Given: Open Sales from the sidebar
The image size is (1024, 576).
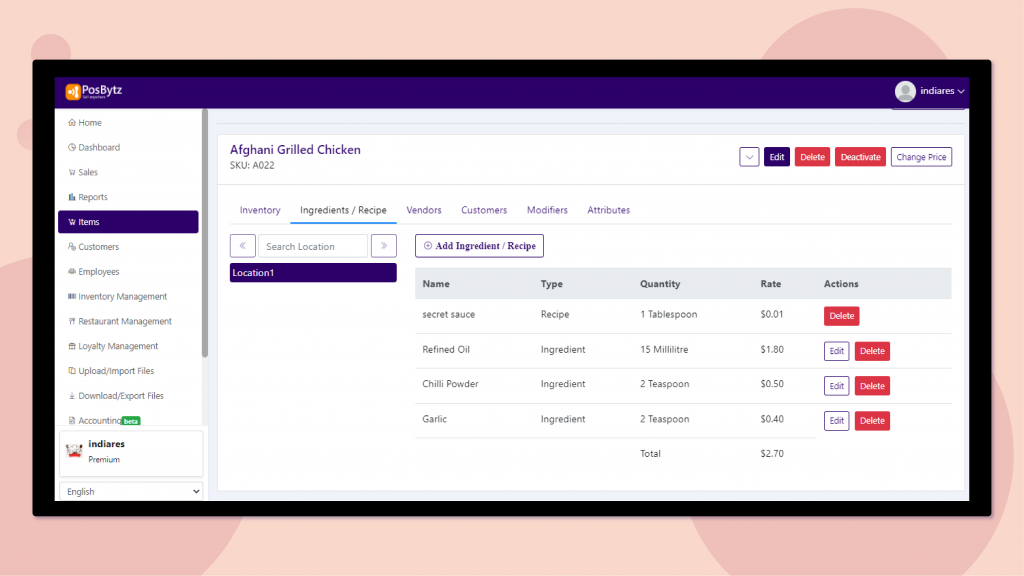Looking at the screenshot, I should 72,172.
